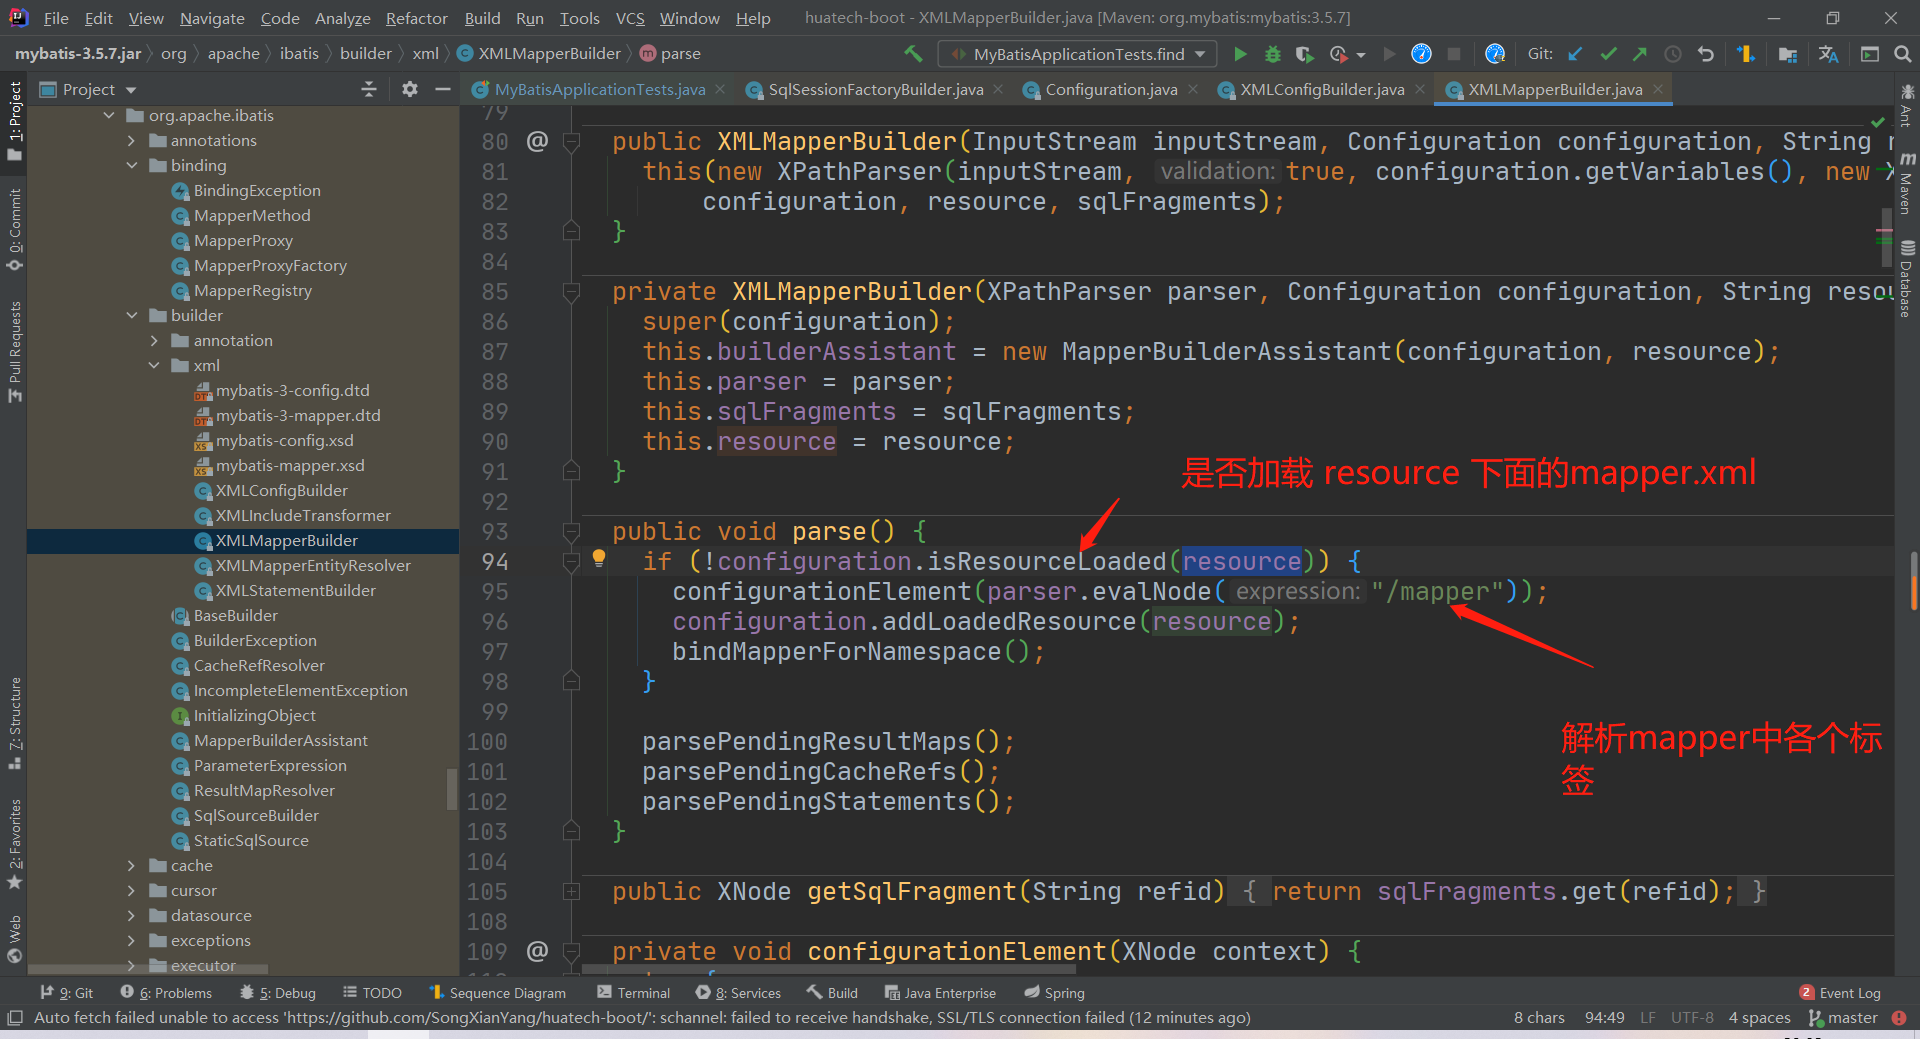Select mybatis-3-mapper.dtd file
This screenshot has width=1920, height=1039.
tap(298, 415)
